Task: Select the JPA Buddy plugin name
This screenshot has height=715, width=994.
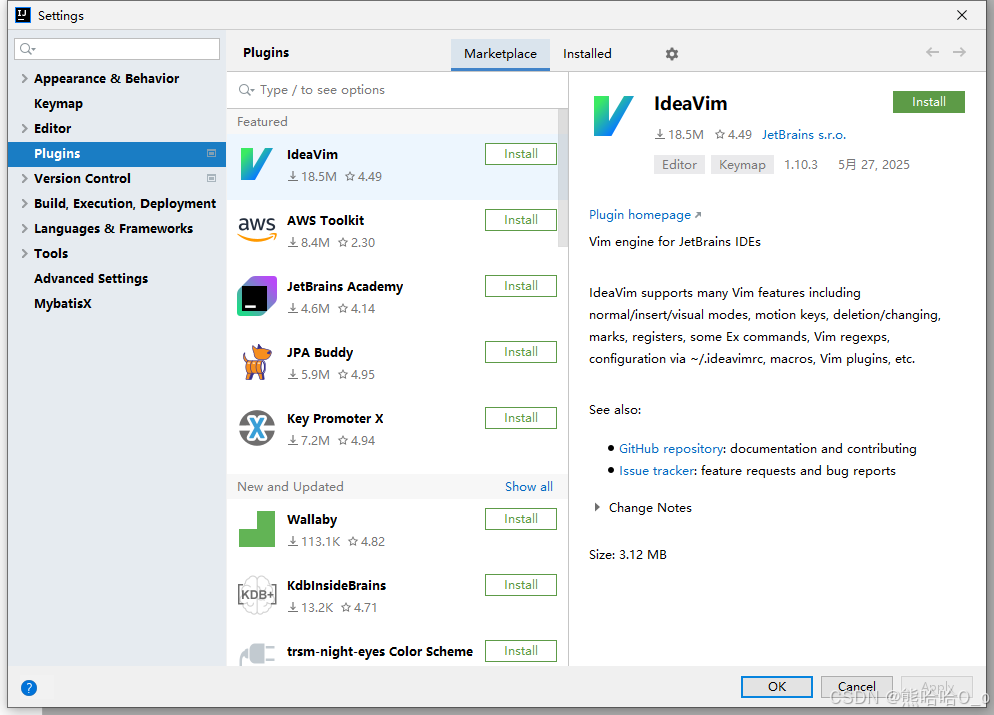Action: pos(320,352)
